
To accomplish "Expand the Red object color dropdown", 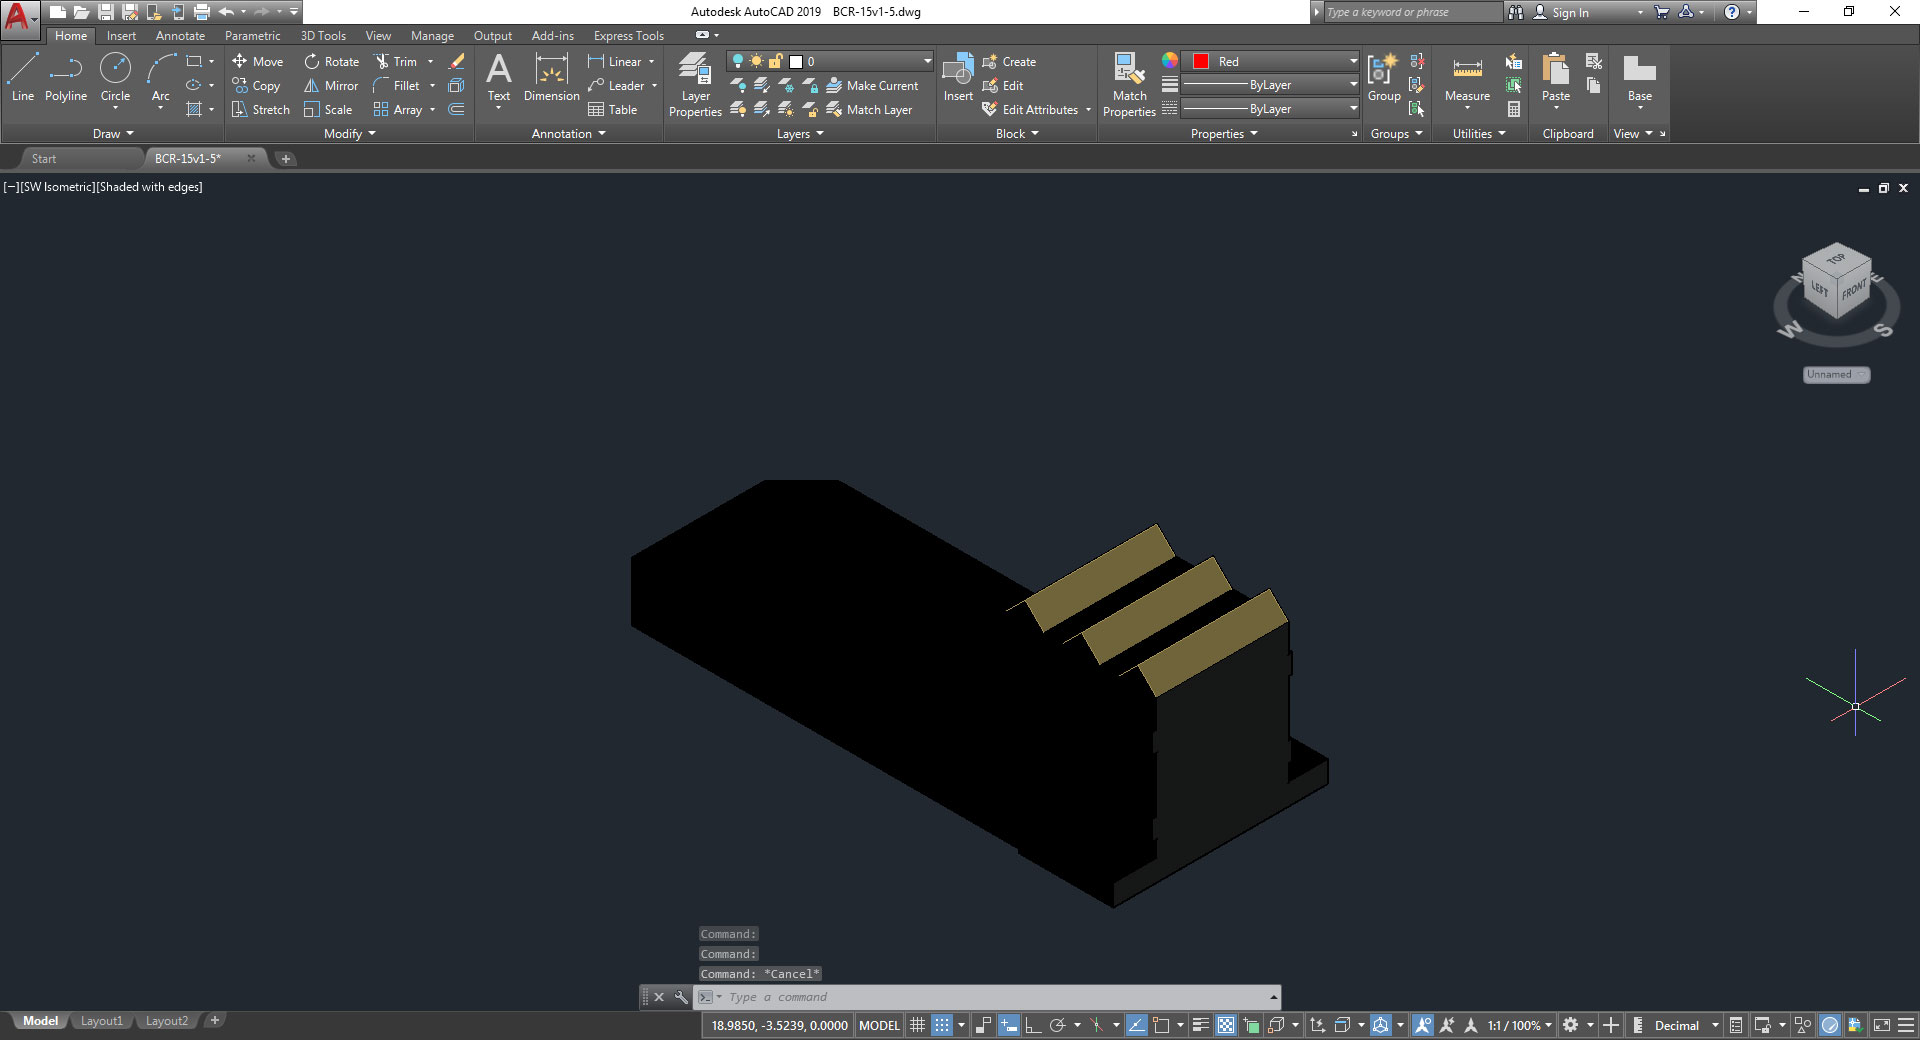I will pyautogui.click(x=1353, y=61).
